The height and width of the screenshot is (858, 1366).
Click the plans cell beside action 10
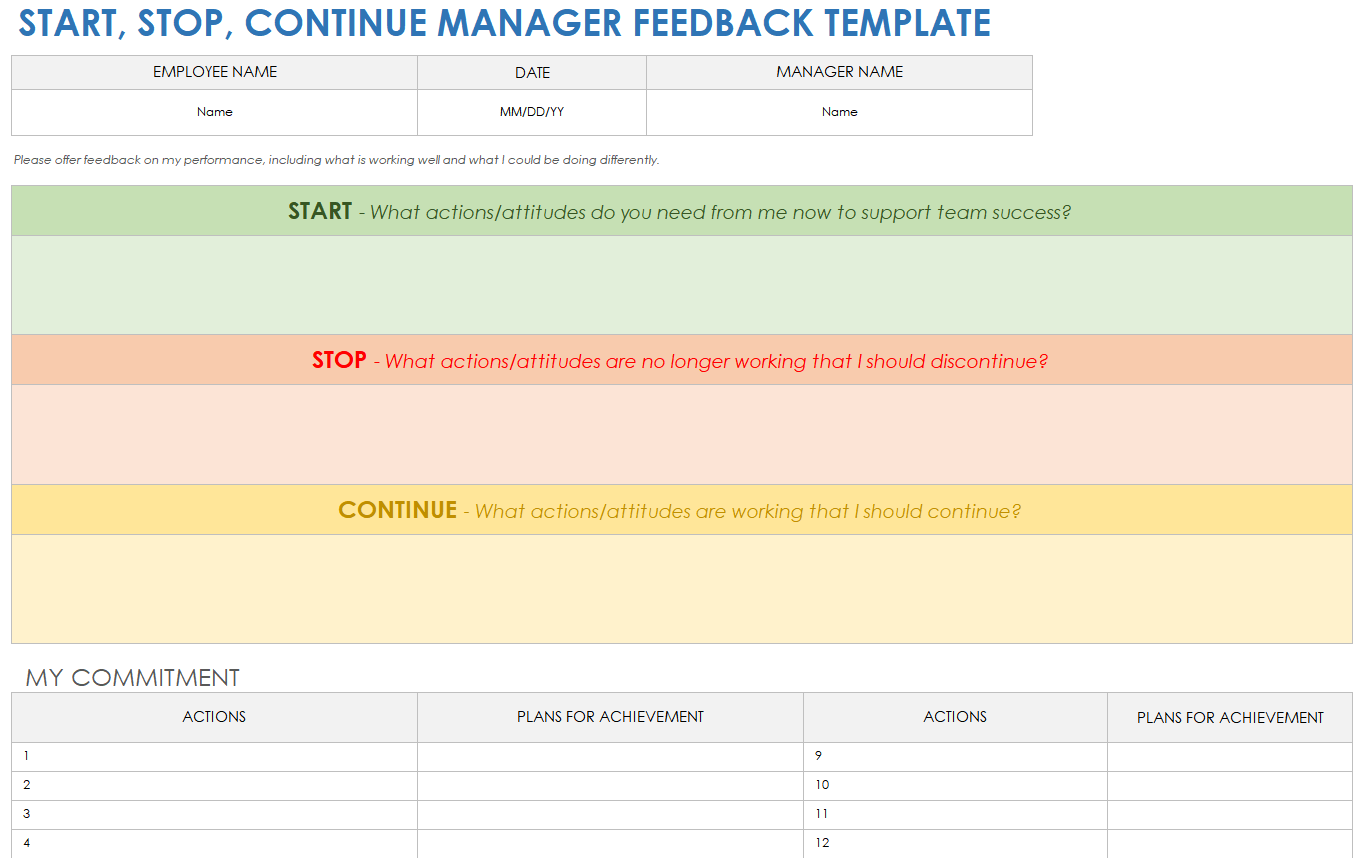(1229, 786)
